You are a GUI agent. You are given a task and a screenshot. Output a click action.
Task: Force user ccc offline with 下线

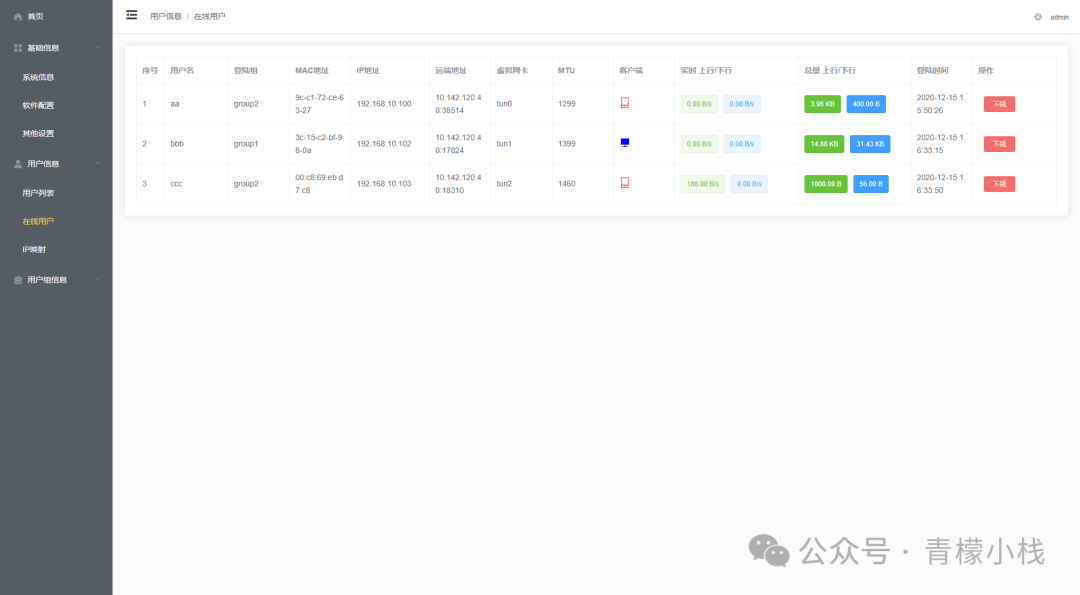click(999, 184)
